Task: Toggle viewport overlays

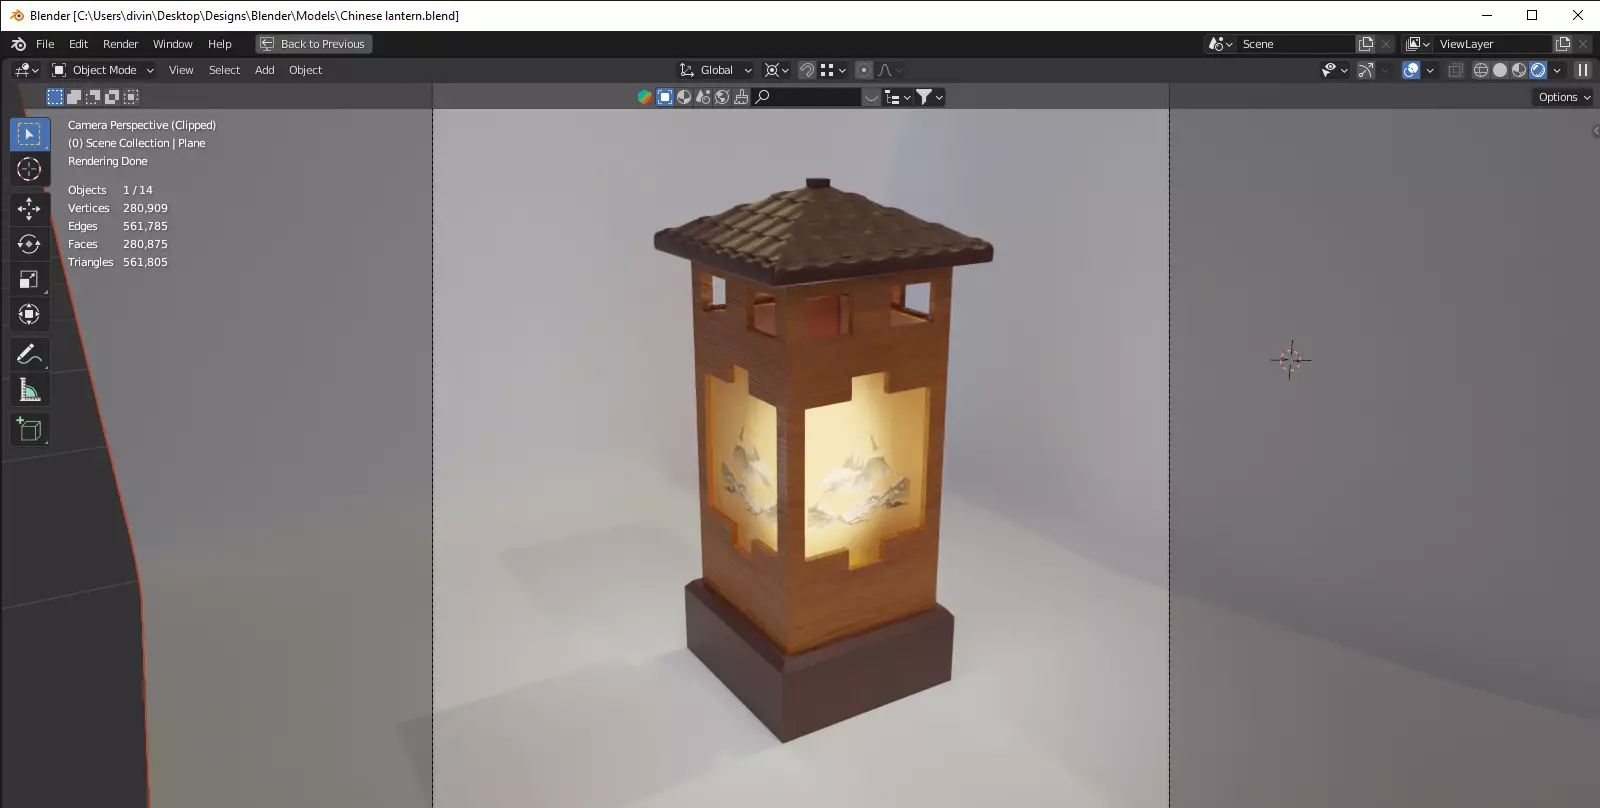Action: (1411, 70)
